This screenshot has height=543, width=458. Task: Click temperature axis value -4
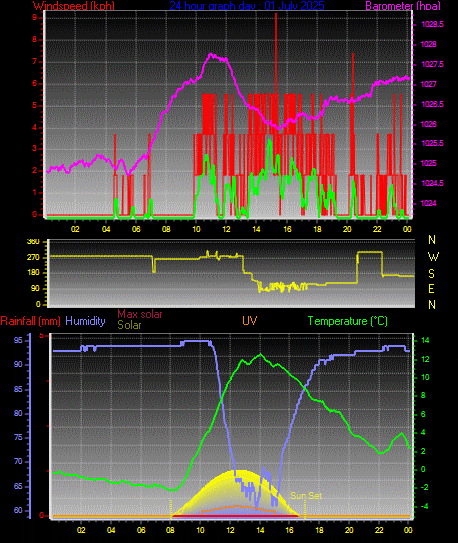[x=424, y=507]
